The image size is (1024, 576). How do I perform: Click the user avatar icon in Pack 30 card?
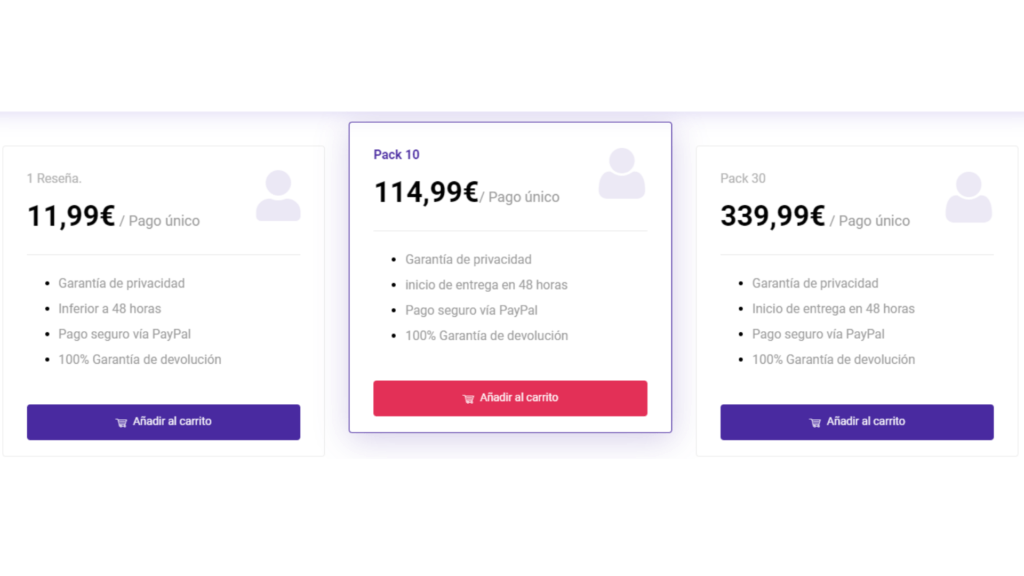(968, 197)
